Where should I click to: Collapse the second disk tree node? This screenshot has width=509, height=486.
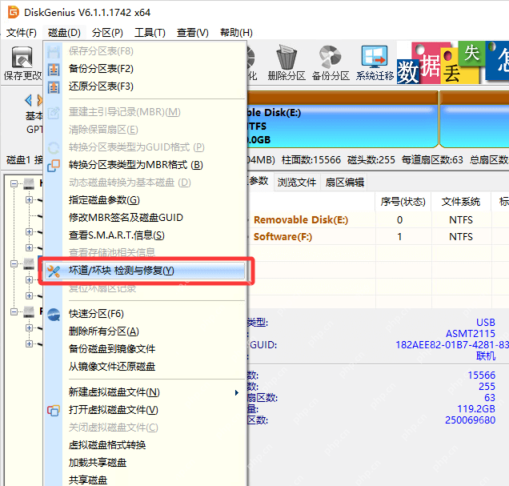pos(14,264)
